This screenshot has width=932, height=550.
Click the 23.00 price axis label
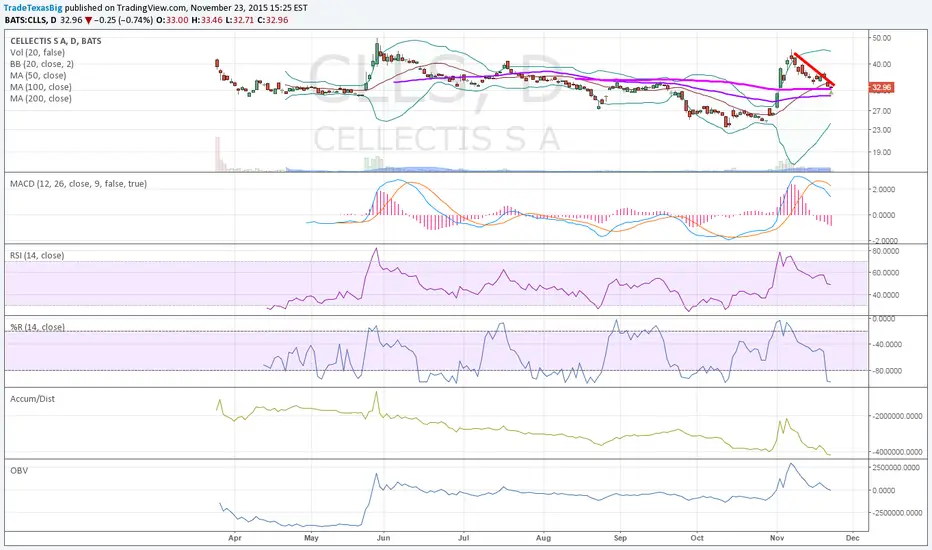point(881,130)
